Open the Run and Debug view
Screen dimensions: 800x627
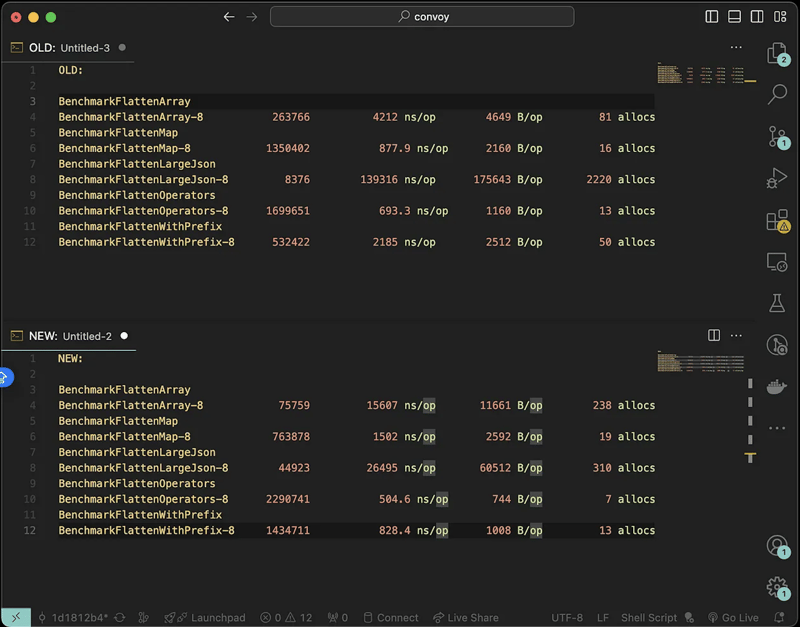click(776, 179)
